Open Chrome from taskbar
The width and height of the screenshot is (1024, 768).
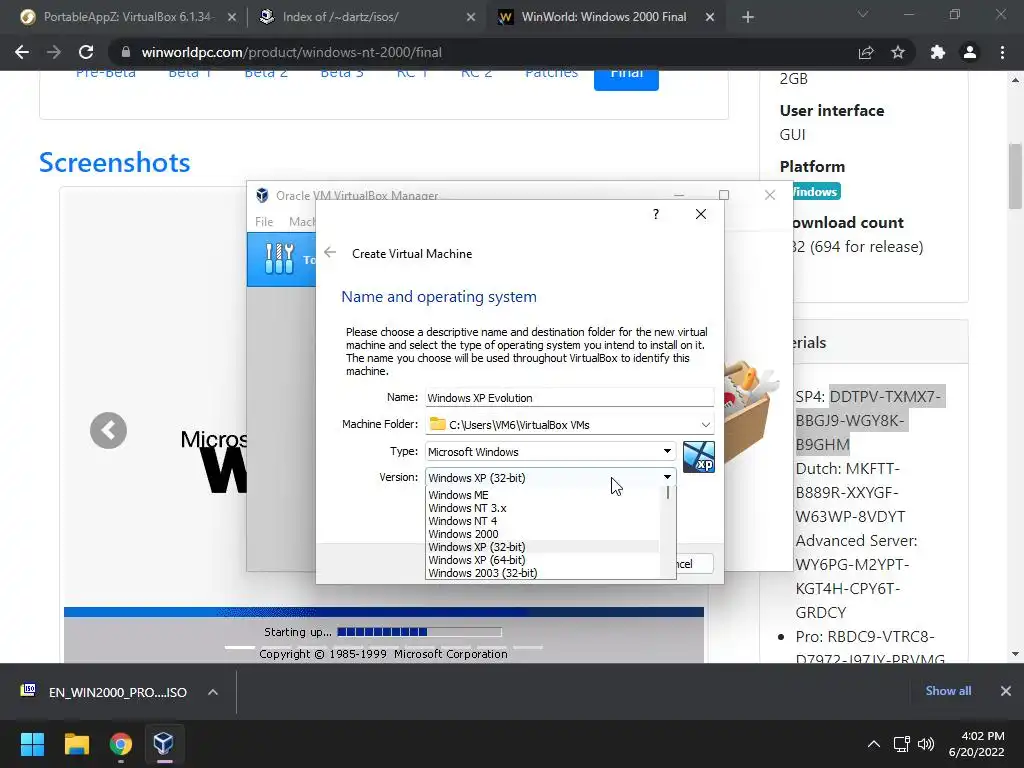click(x=121, y=744)
